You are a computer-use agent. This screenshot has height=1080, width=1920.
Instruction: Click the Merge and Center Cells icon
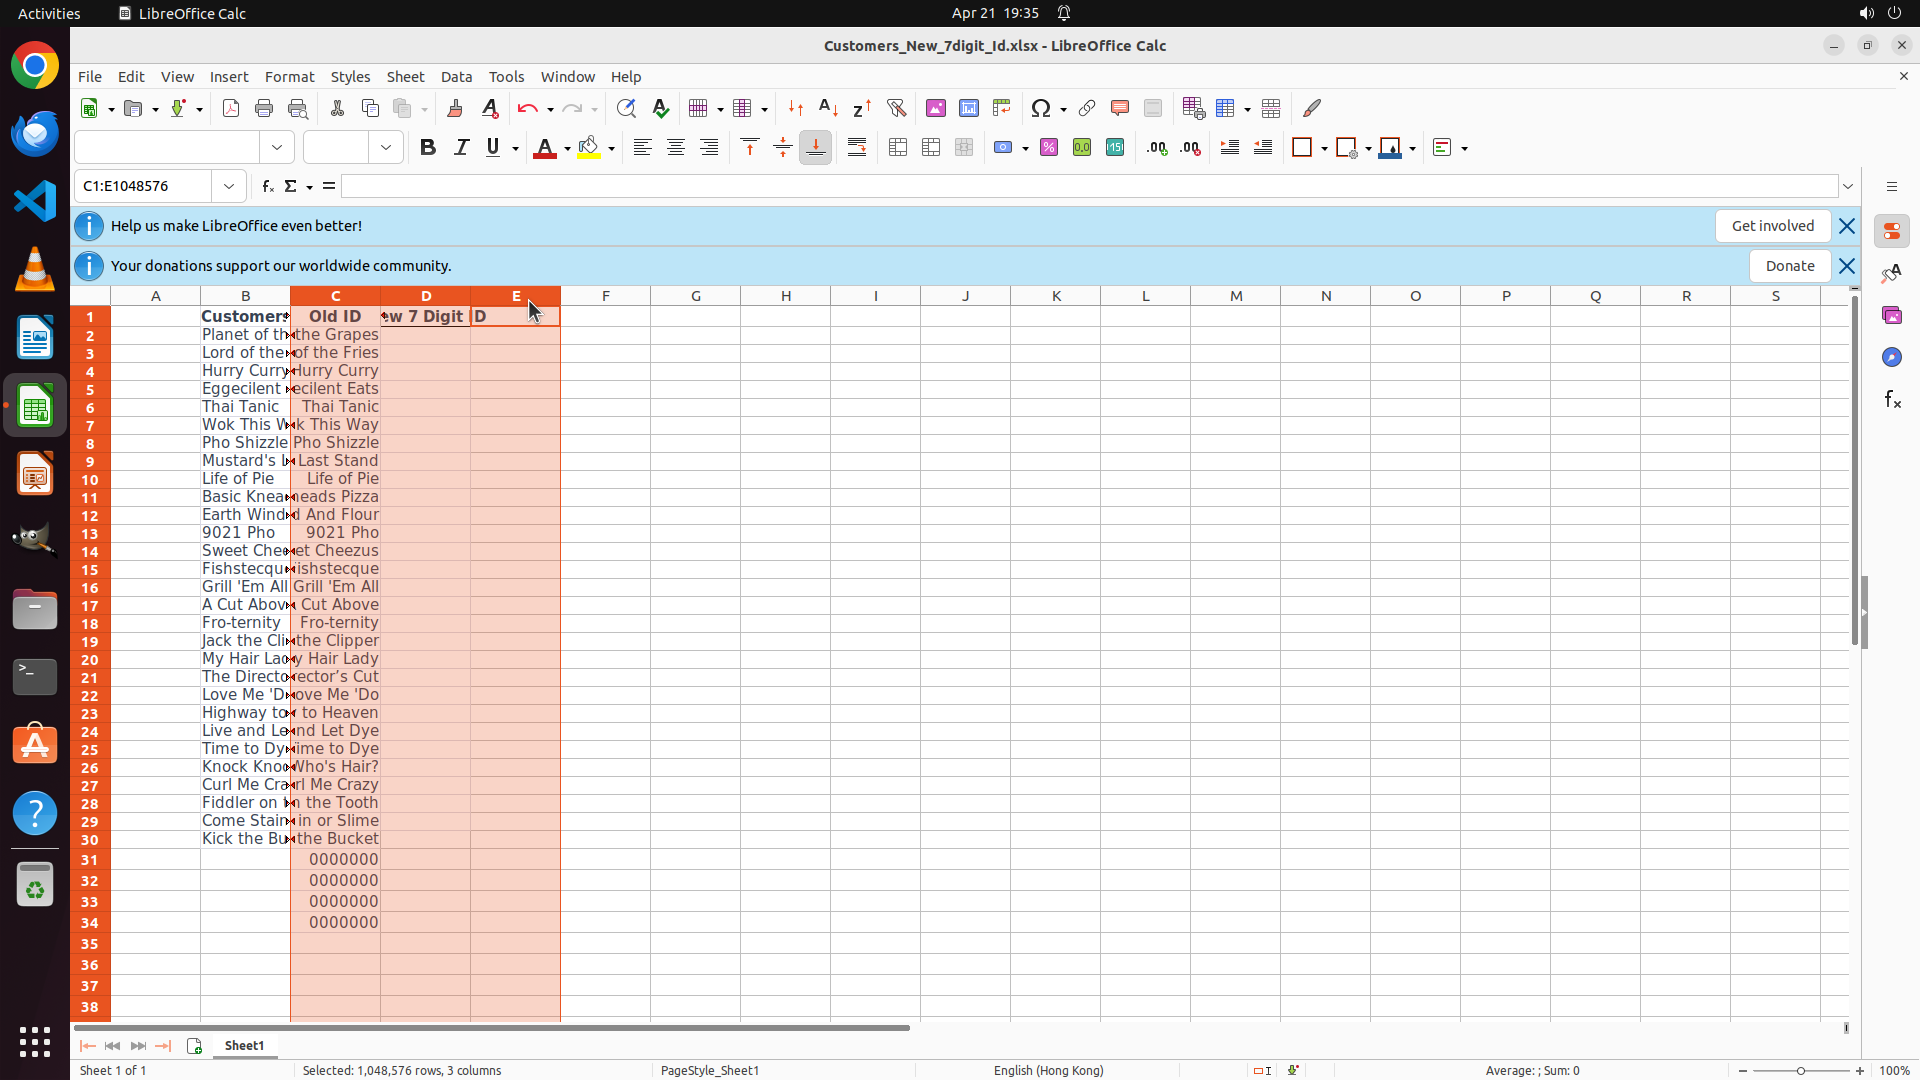pyautogui.click(x=898, y=148)
